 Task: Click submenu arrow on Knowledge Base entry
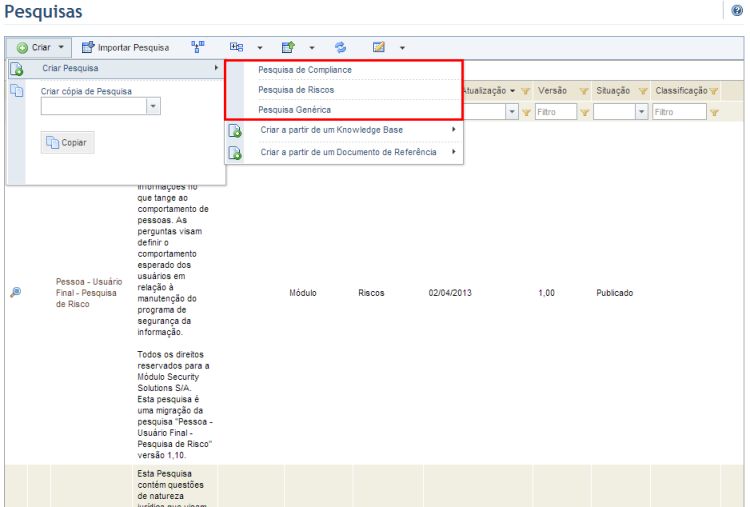pos(453,129)
